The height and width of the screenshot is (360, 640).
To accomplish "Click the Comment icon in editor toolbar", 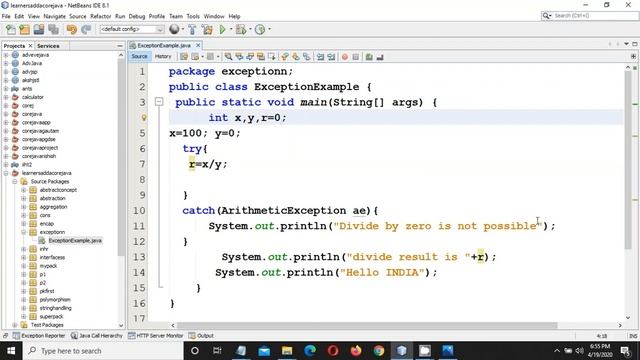I will [x=369, y=57].
